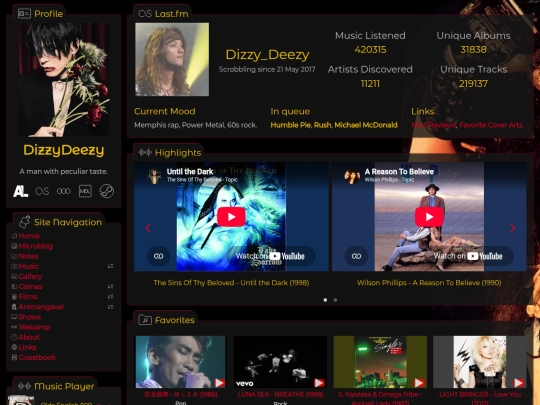Expand the Animangavel submenu

pyautogui.click(x=111, y=307)
